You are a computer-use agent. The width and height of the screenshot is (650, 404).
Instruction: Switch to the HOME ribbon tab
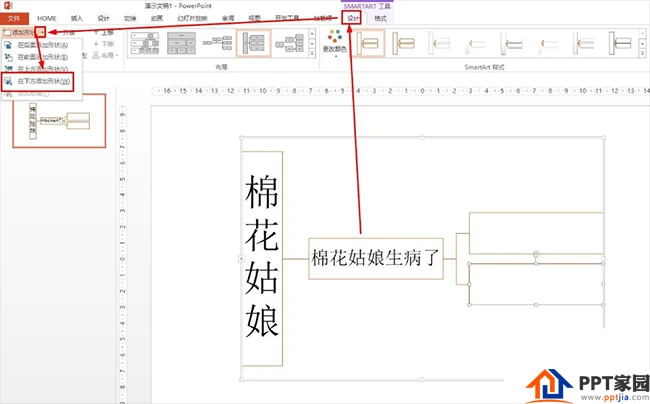pos(46,19)
